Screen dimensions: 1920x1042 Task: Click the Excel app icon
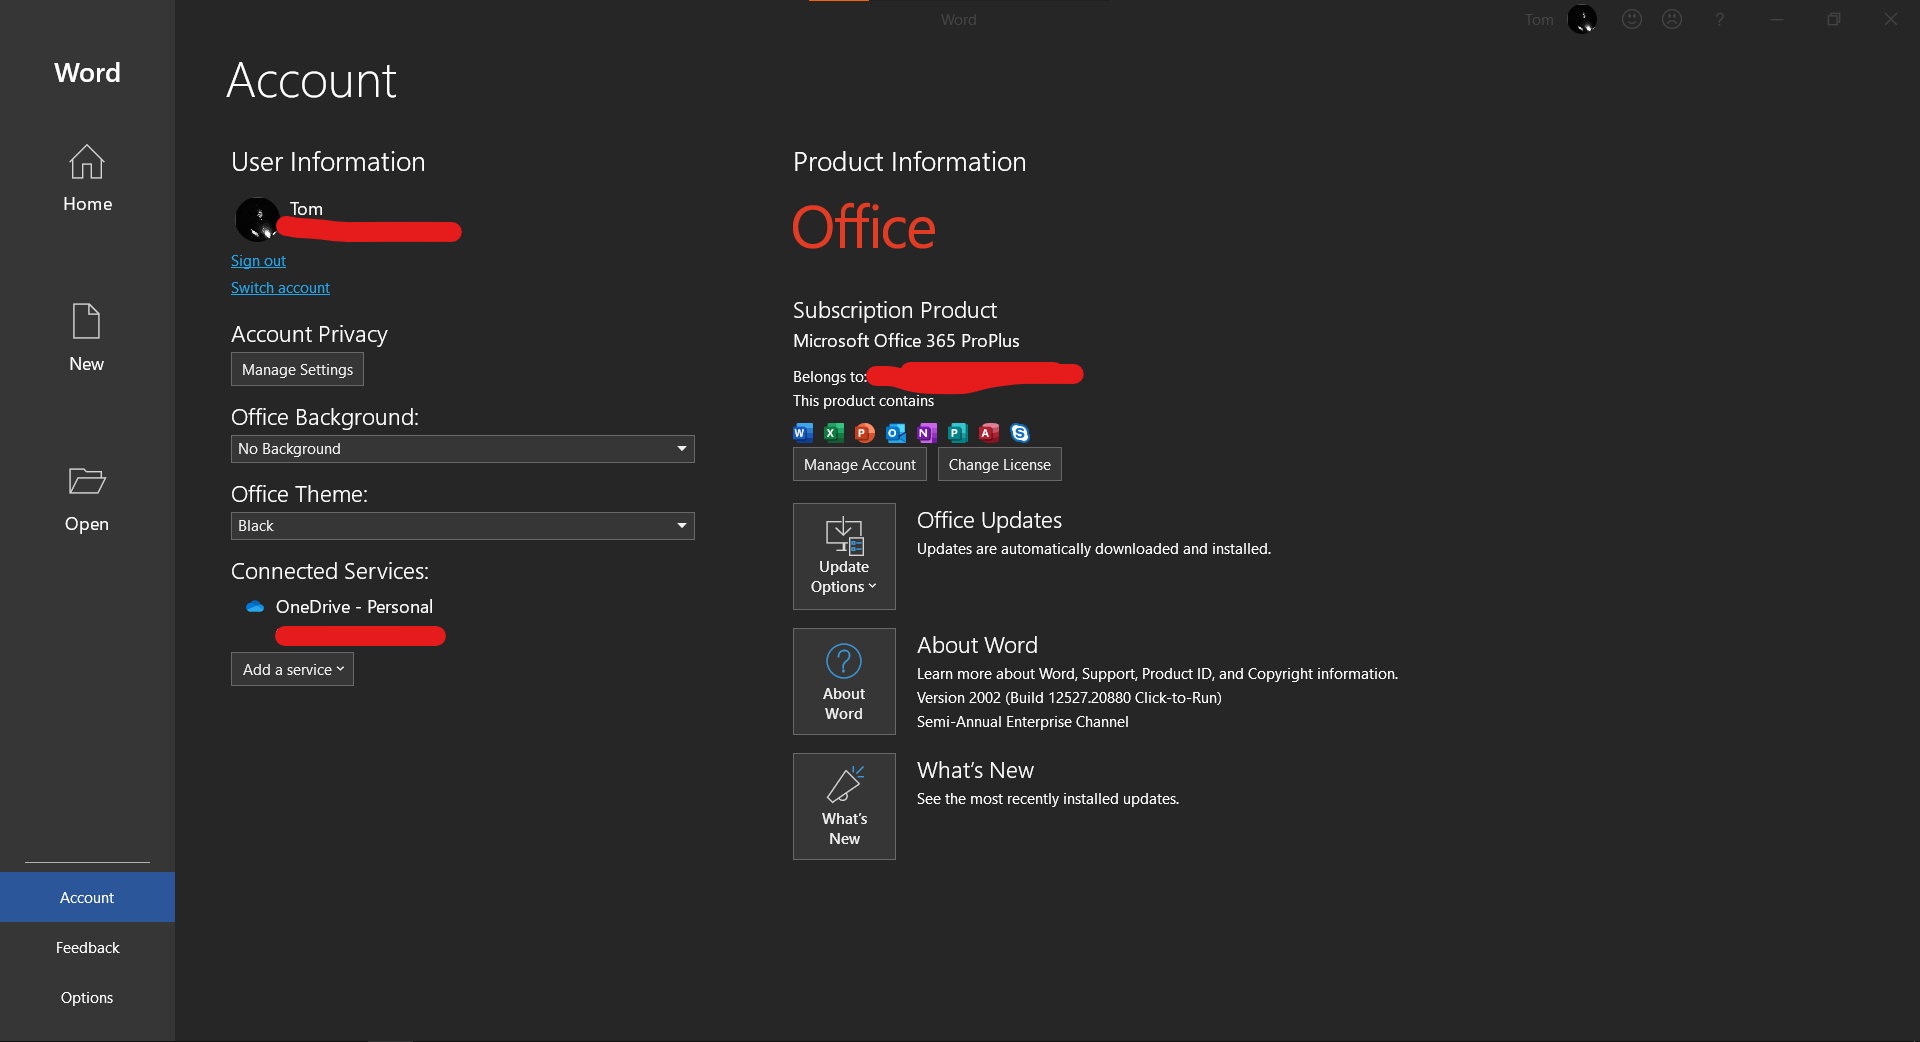pos(834,433)
